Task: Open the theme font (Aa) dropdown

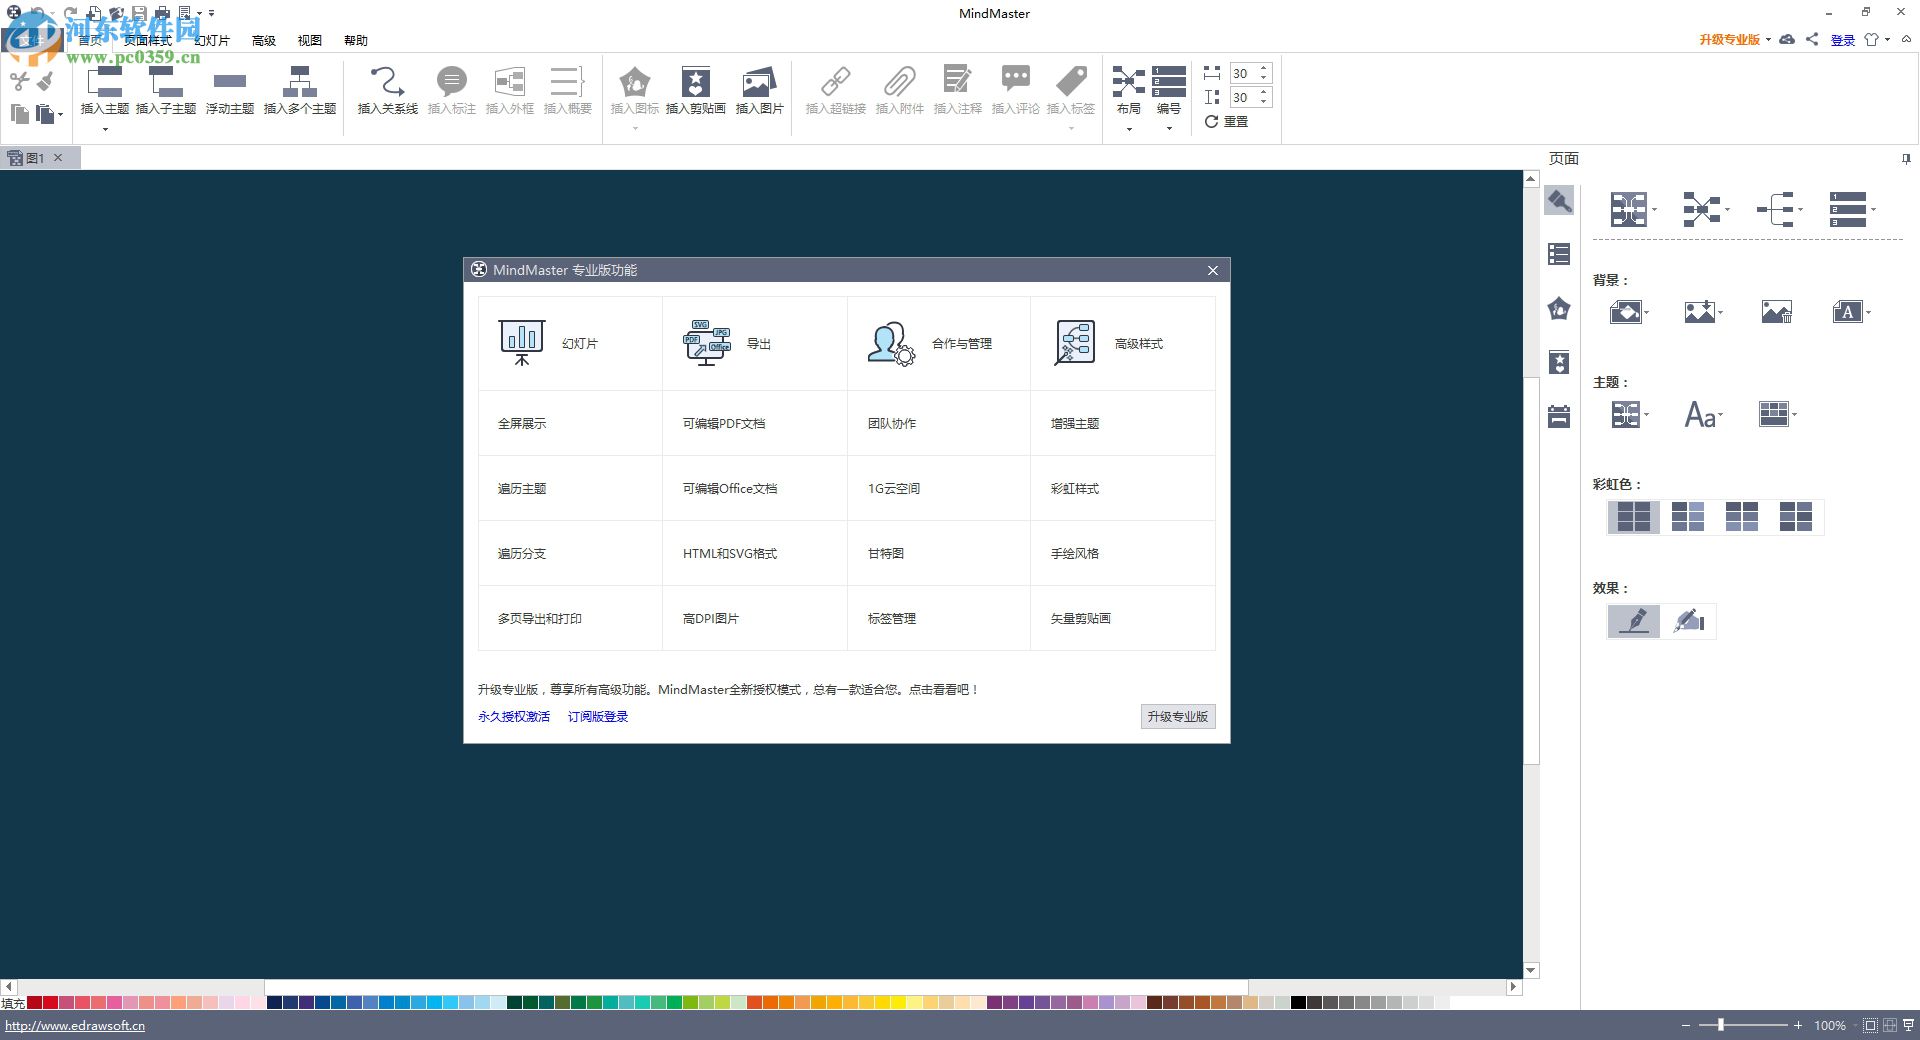Action: [1704, 414]
